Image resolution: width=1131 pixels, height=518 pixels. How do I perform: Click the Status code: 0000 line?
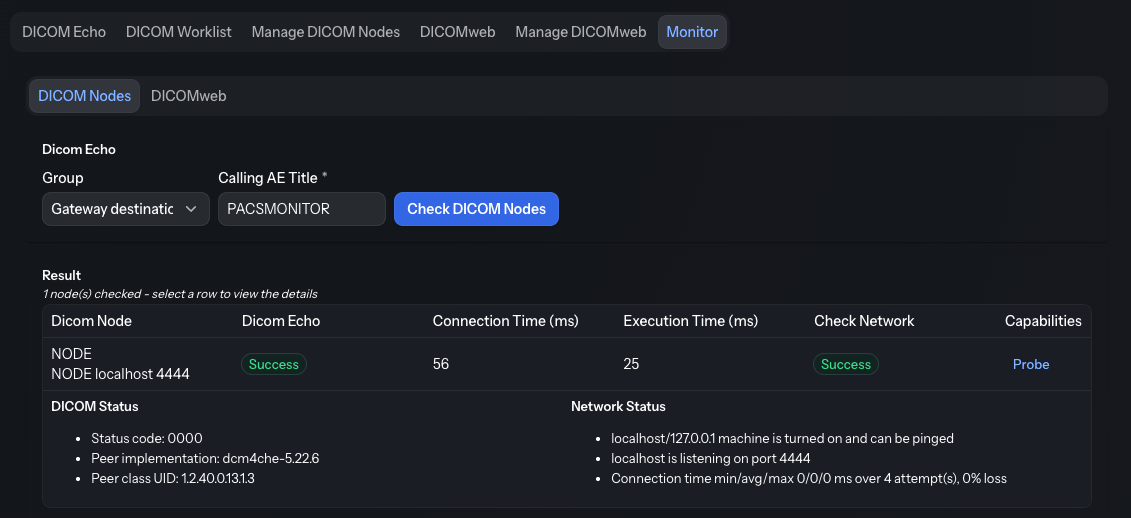point(147,439)
